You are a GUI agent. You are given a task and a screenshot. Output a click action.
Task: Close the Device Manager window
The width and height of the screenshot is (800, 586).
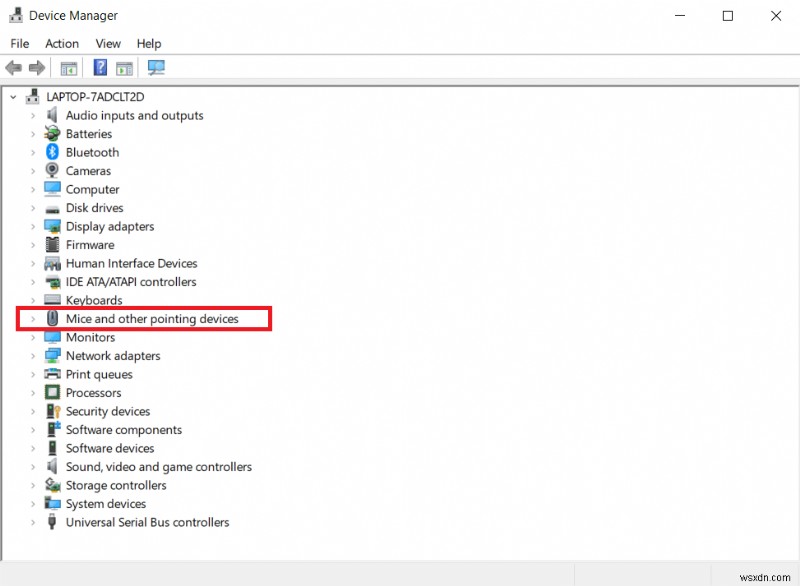[x=776, y=16]
